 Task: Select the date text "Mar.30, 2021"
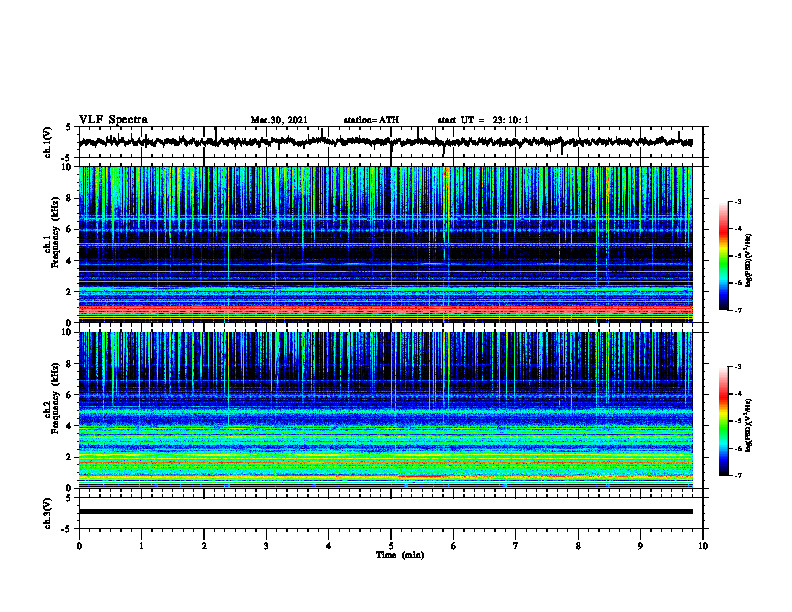tap(279, 120)
